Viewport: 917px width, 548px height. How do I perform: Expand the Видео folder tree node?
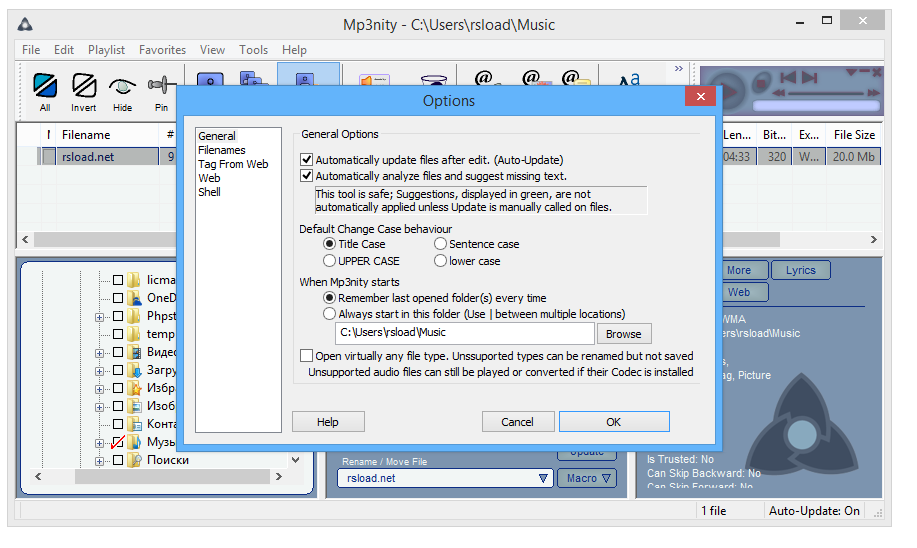click(99, 353)
